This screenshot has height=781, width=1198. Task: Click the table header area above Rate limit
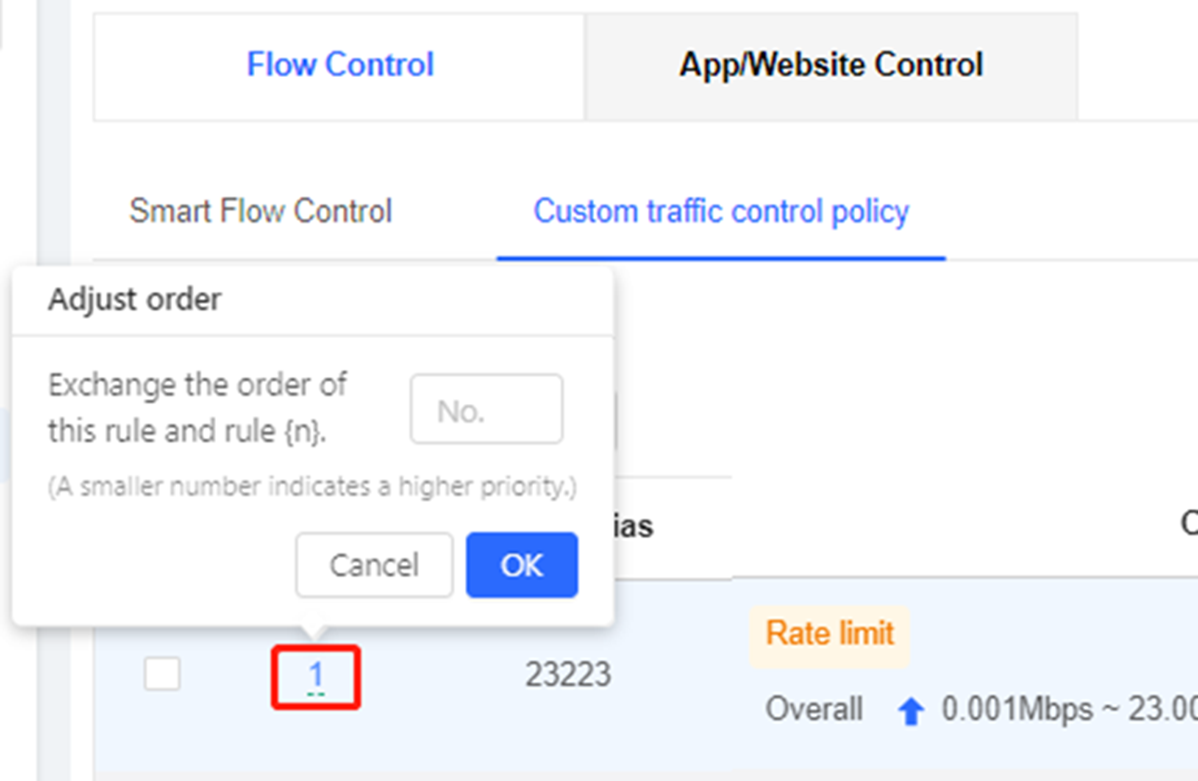tap(829, 525)
